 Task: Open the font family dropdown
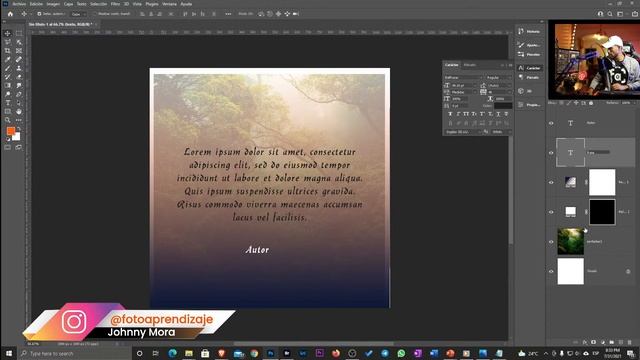click(x=463, y=78)
